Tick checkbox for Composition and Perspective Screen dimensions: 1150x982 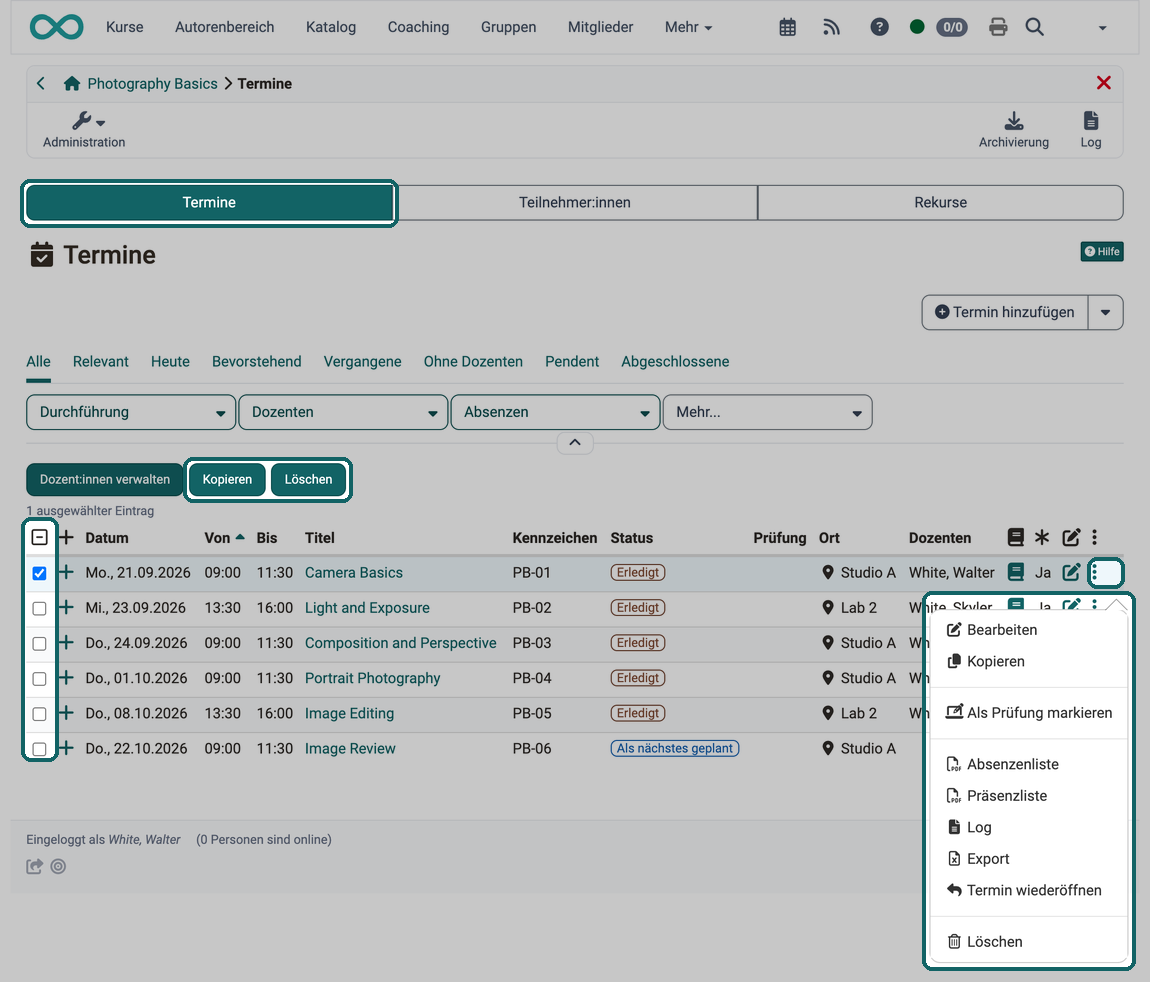(40, 643)
